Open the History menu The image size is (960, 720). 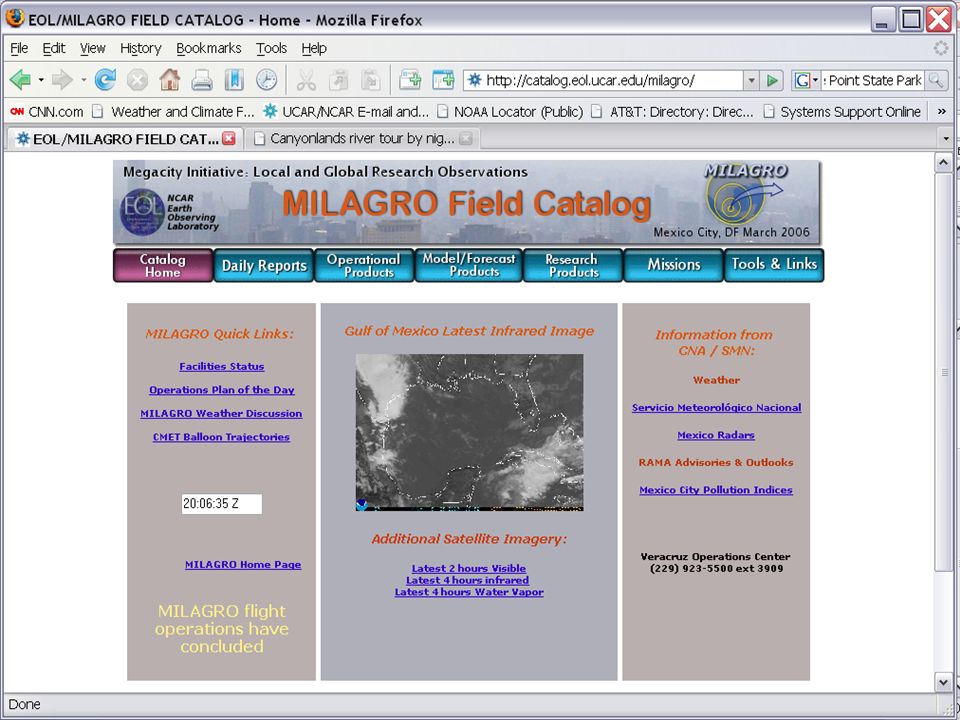tap(140, 48)
